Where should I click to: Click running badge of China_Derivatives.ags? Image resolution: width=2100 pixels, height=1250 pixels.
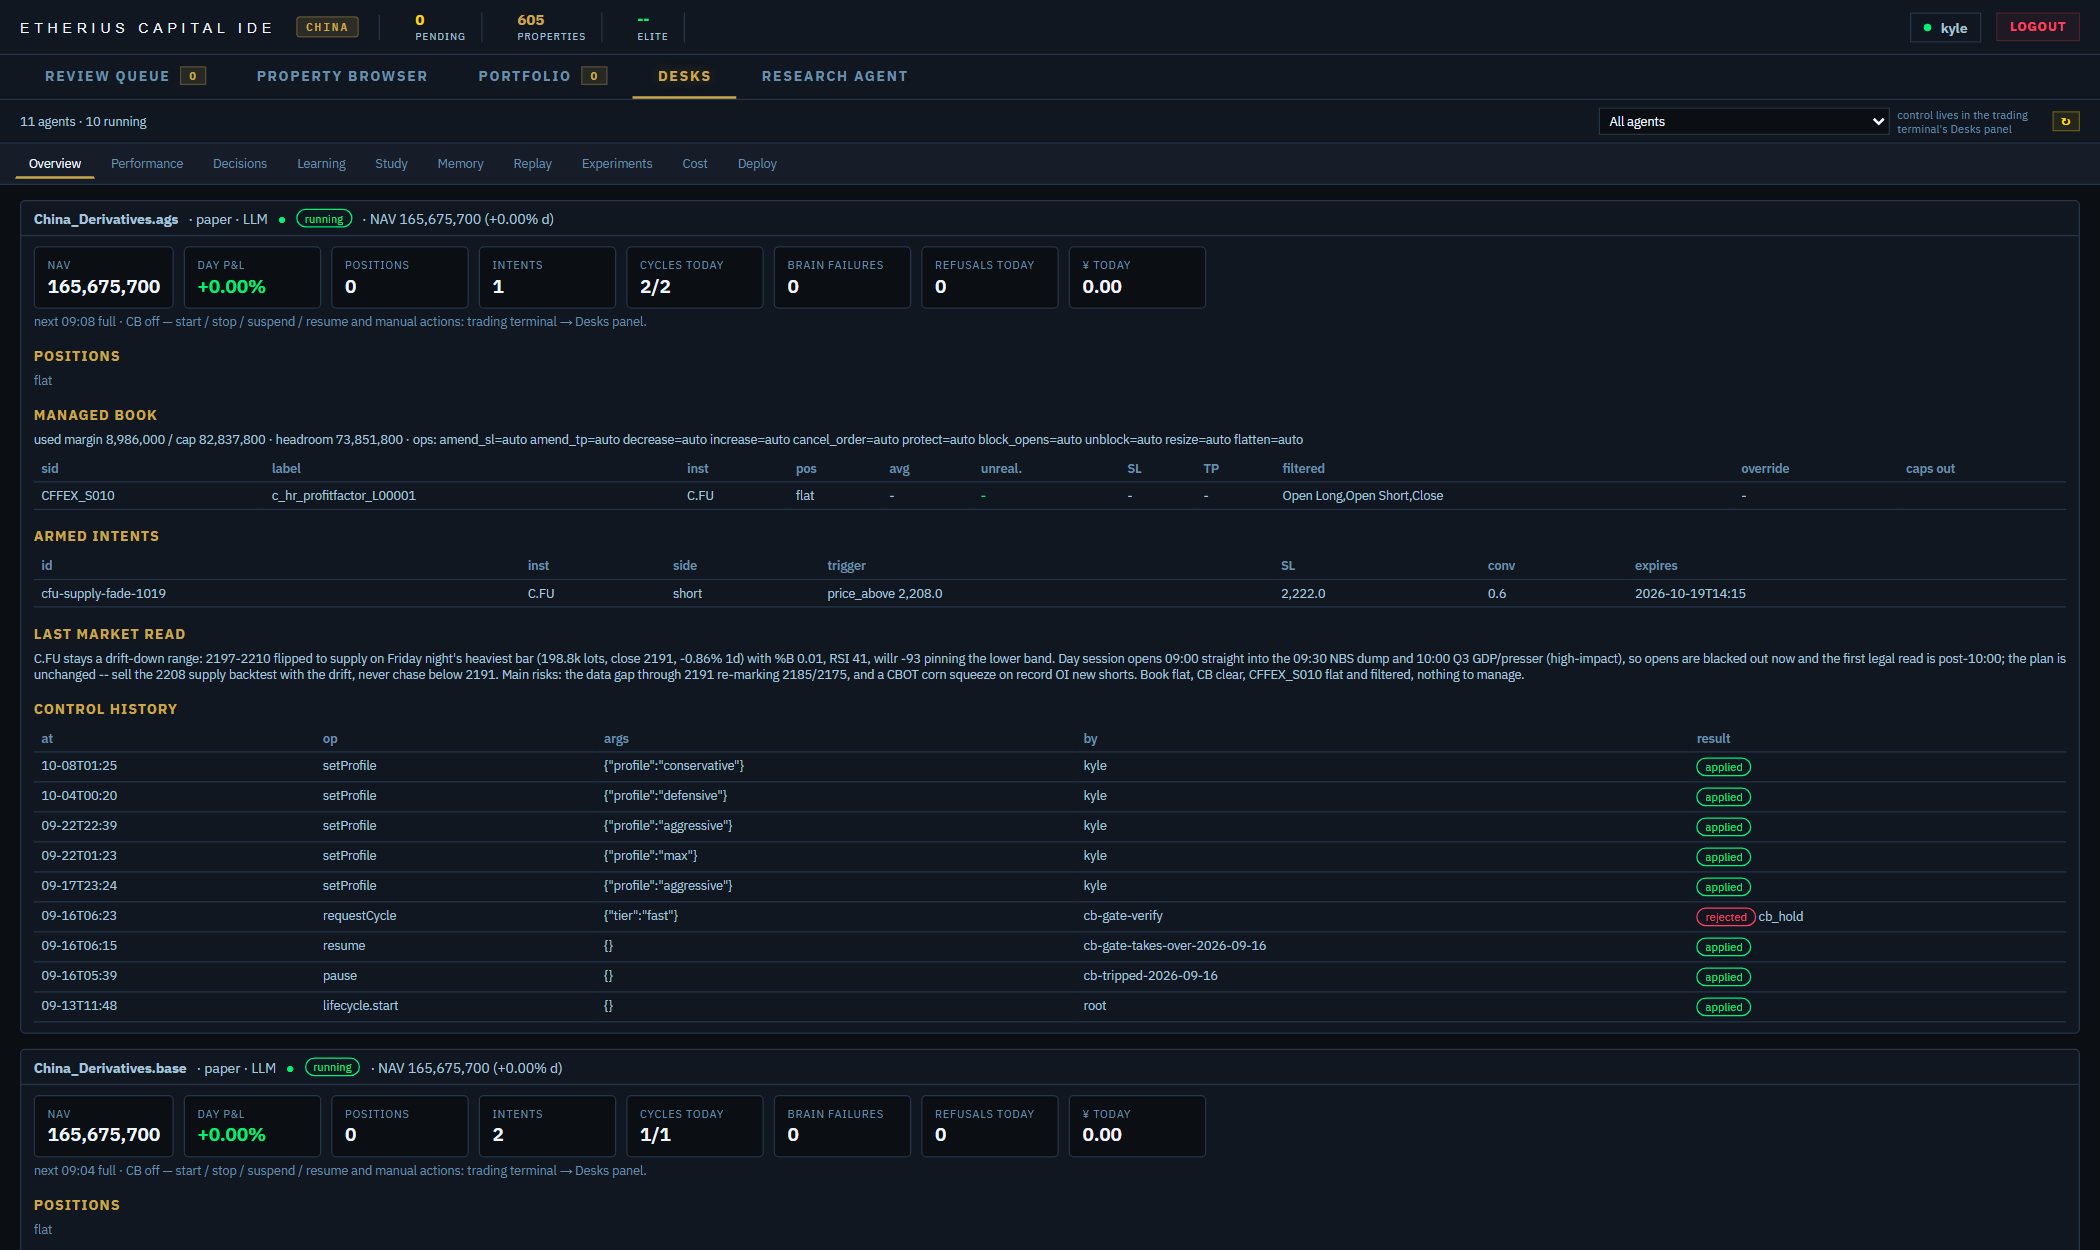click(x=324, y=219)
